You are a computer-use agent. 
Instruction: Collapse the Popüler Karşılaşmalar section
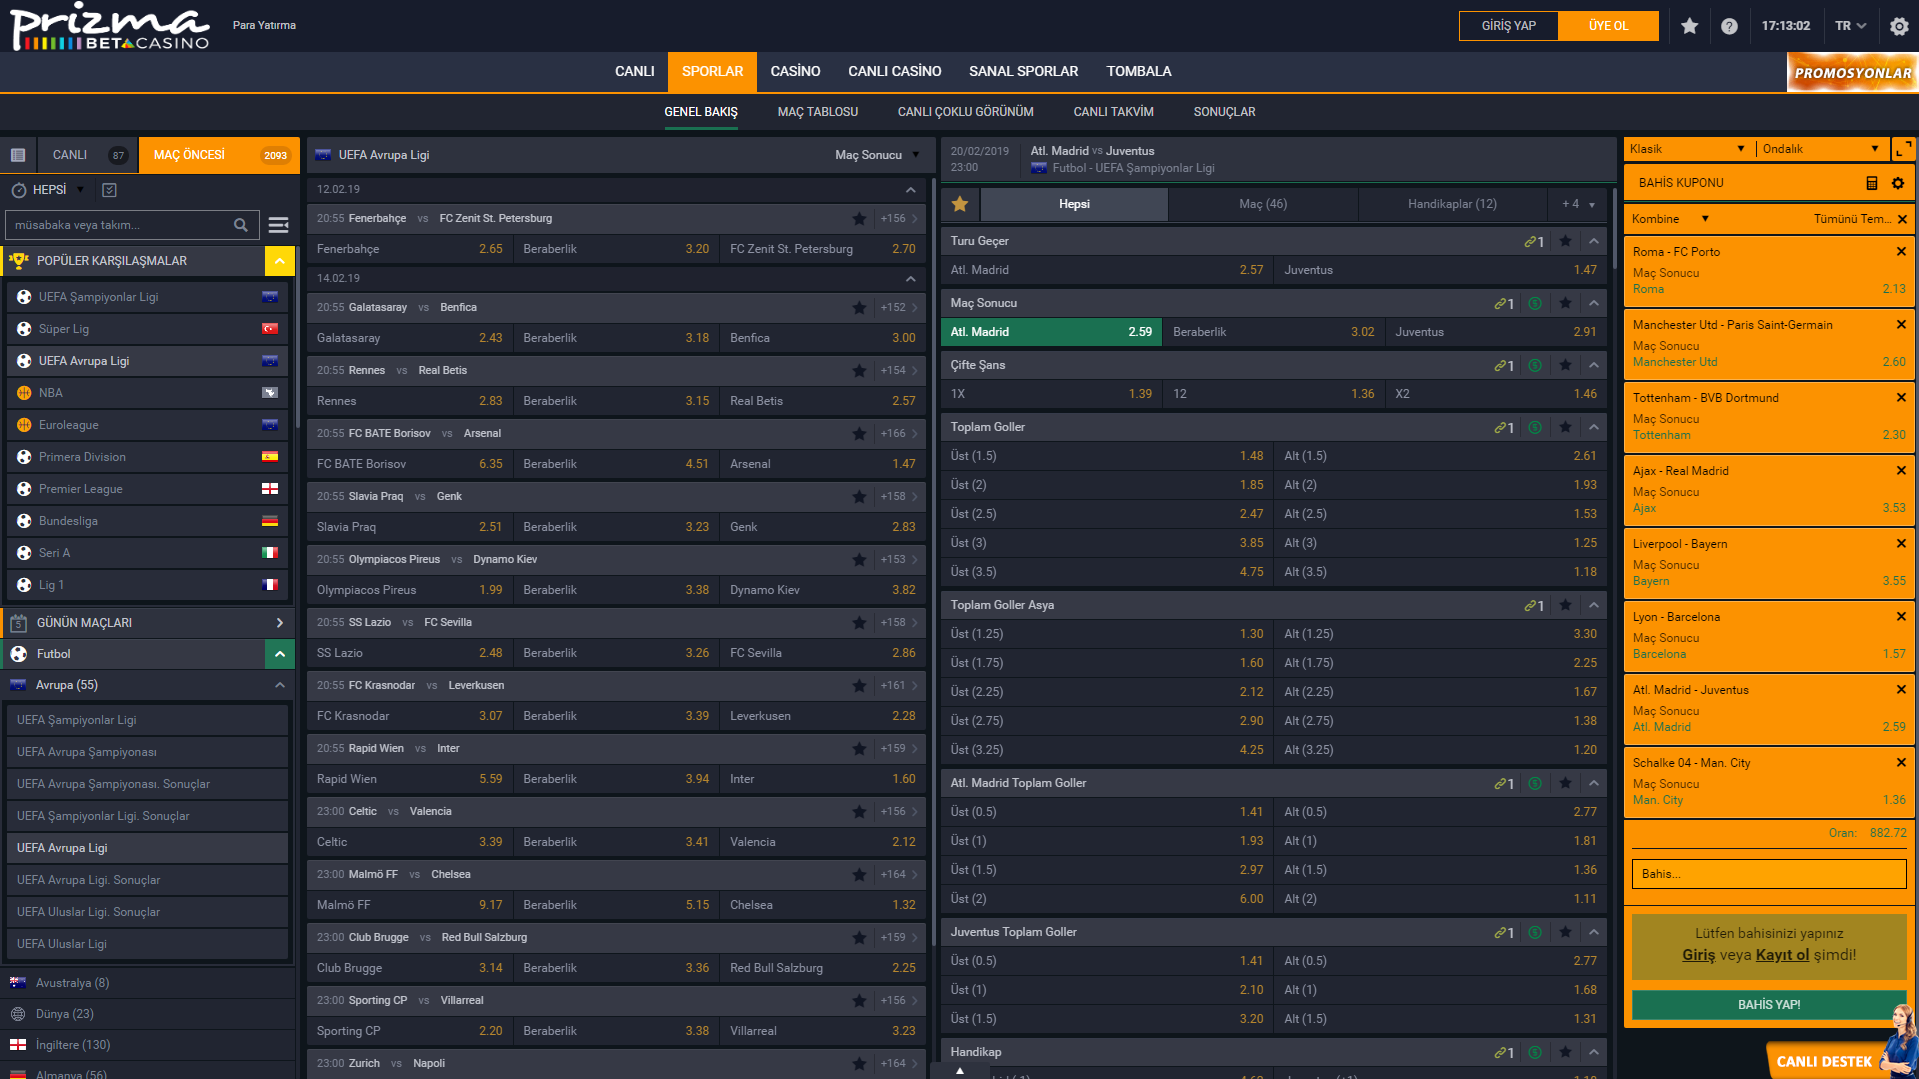point(280,261)
